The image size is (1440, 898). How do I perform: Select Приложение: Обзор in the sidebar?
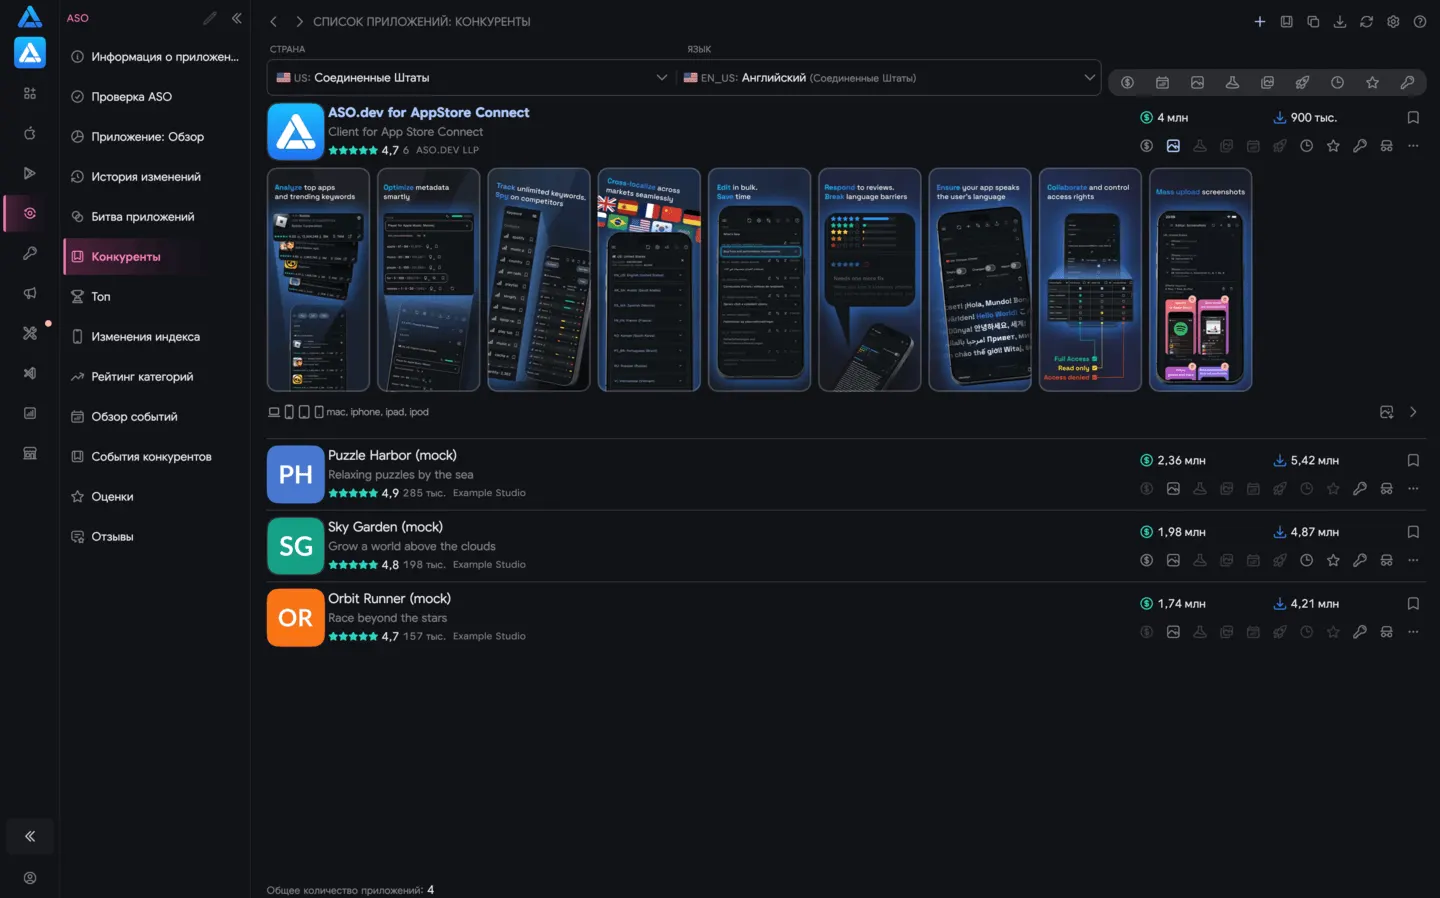(155, 137)
